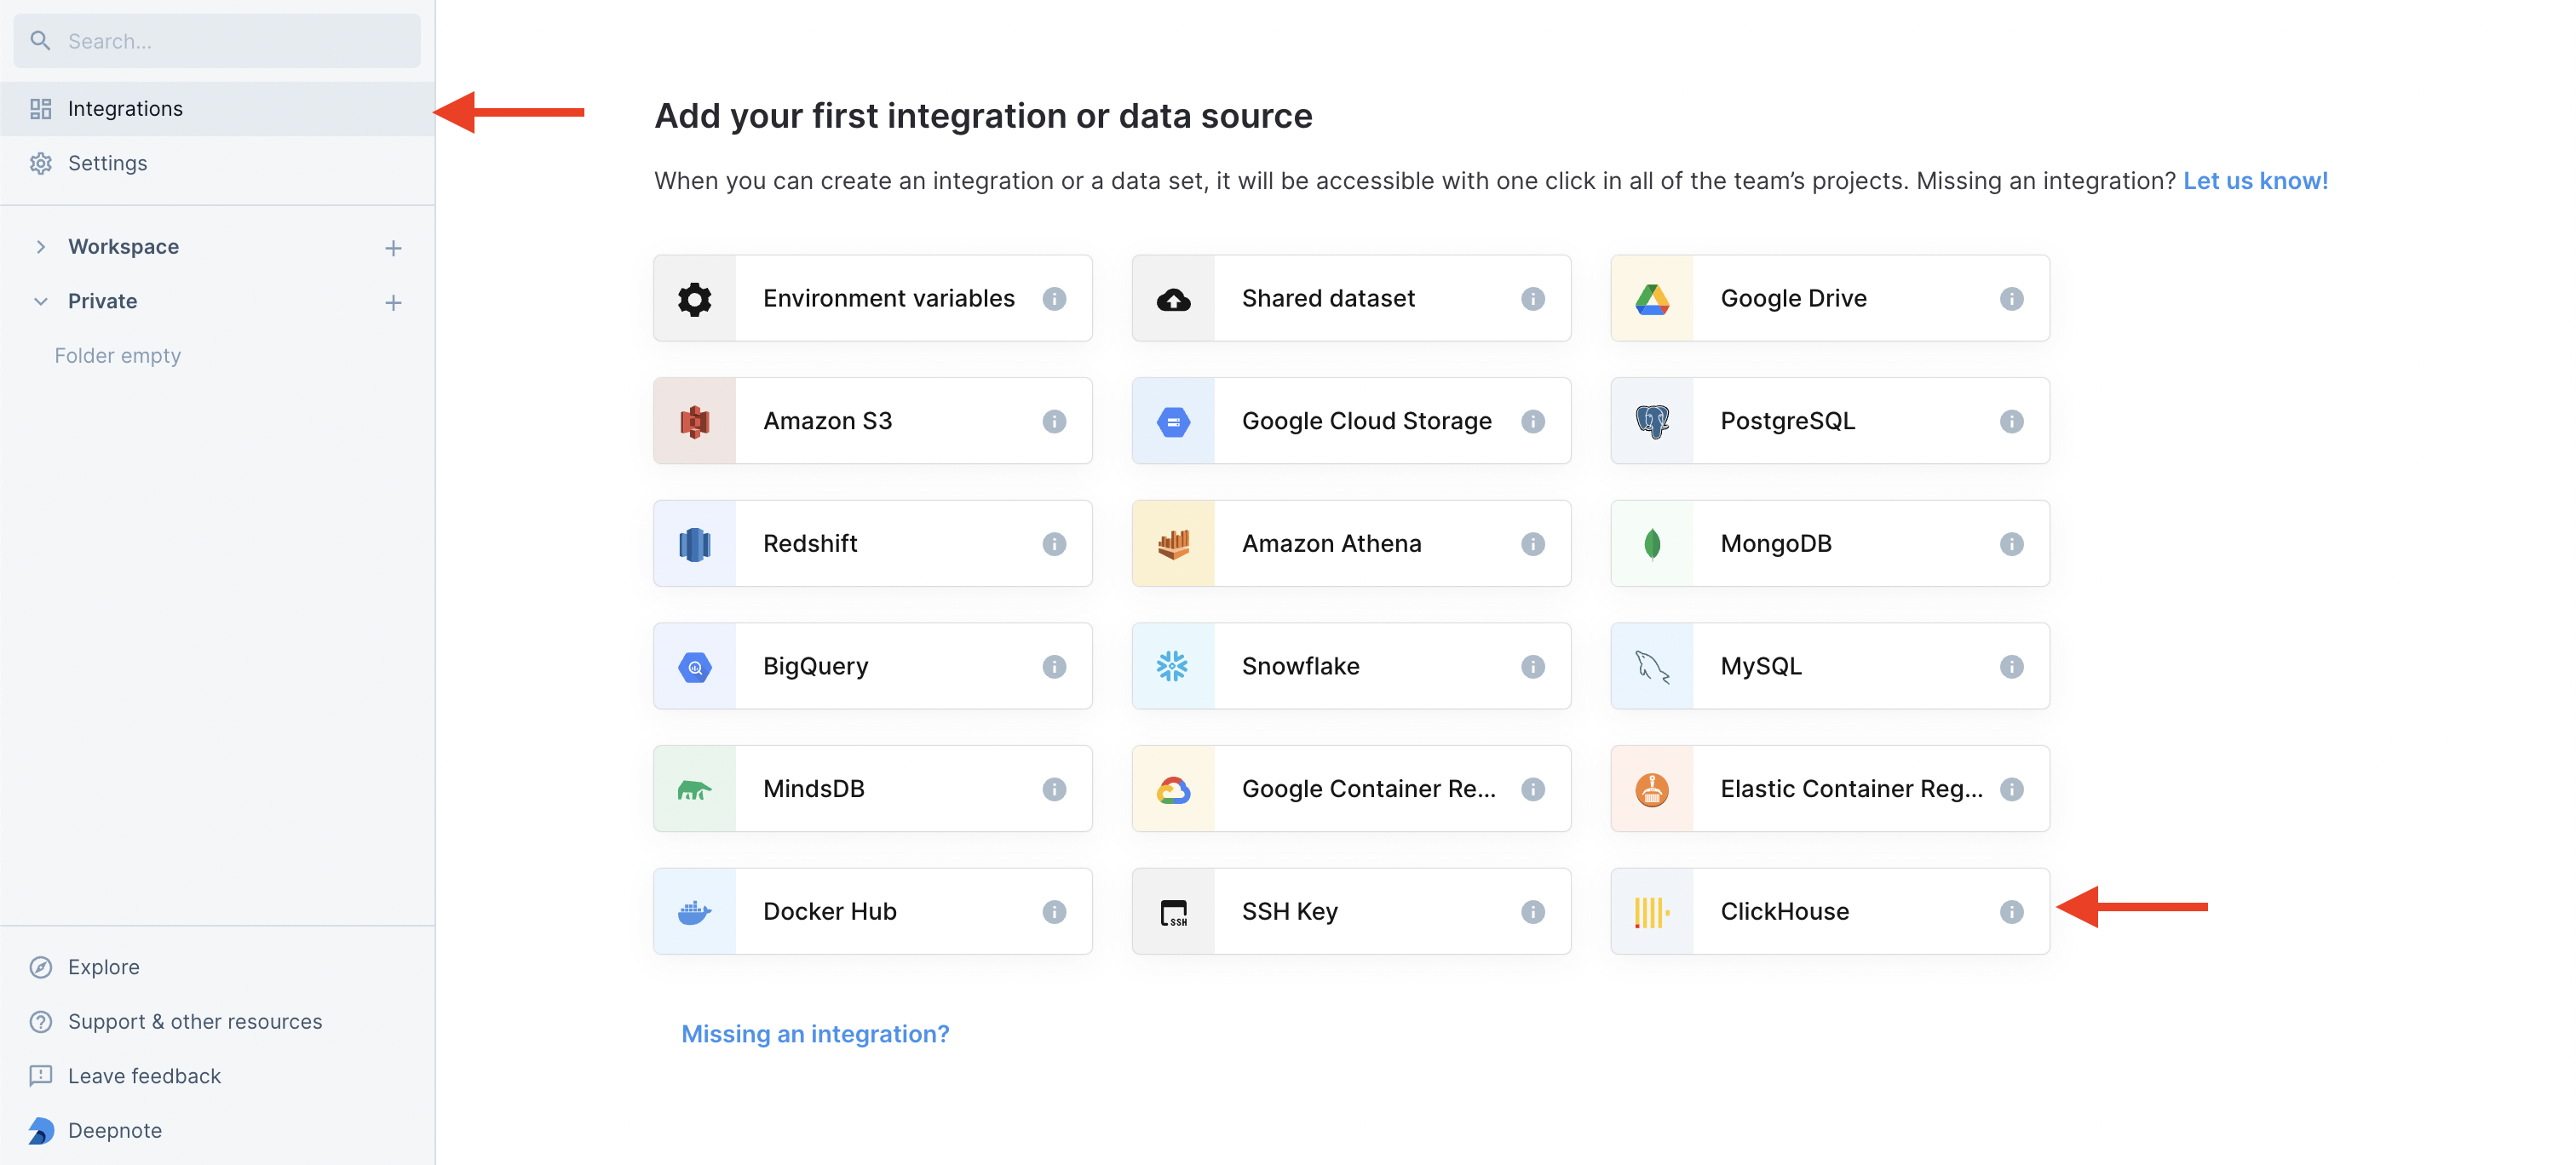This screenshot has height=1165, width=2576.
Task: Open the Integrations section
Action: pyautogui.click(x=124, y=106)
